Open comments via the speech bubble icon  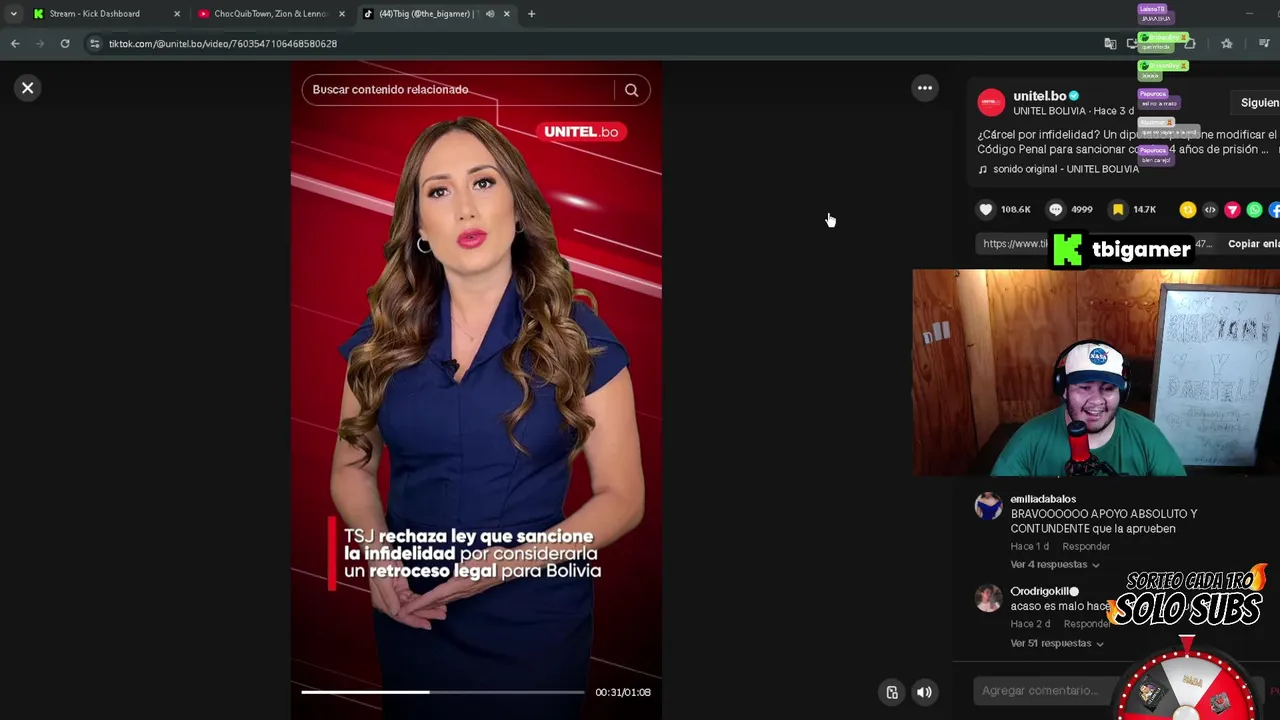pyautogui.click(x=1055, y=209)
